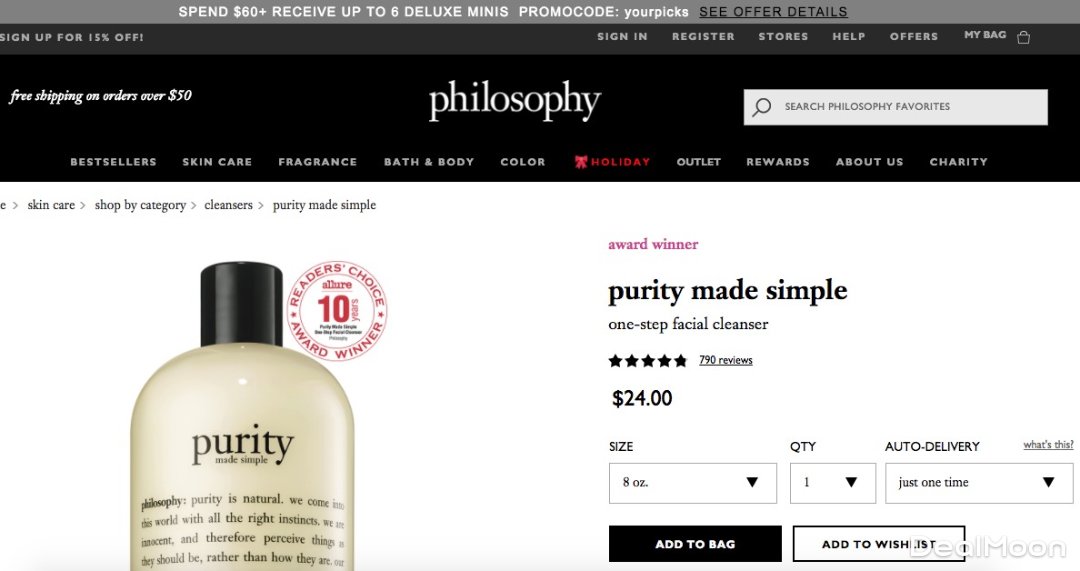Viewport: 1080px width, 571px height.
Task: Click the philosophy logo
Action: pyautogui.click(x=515, y=101)
